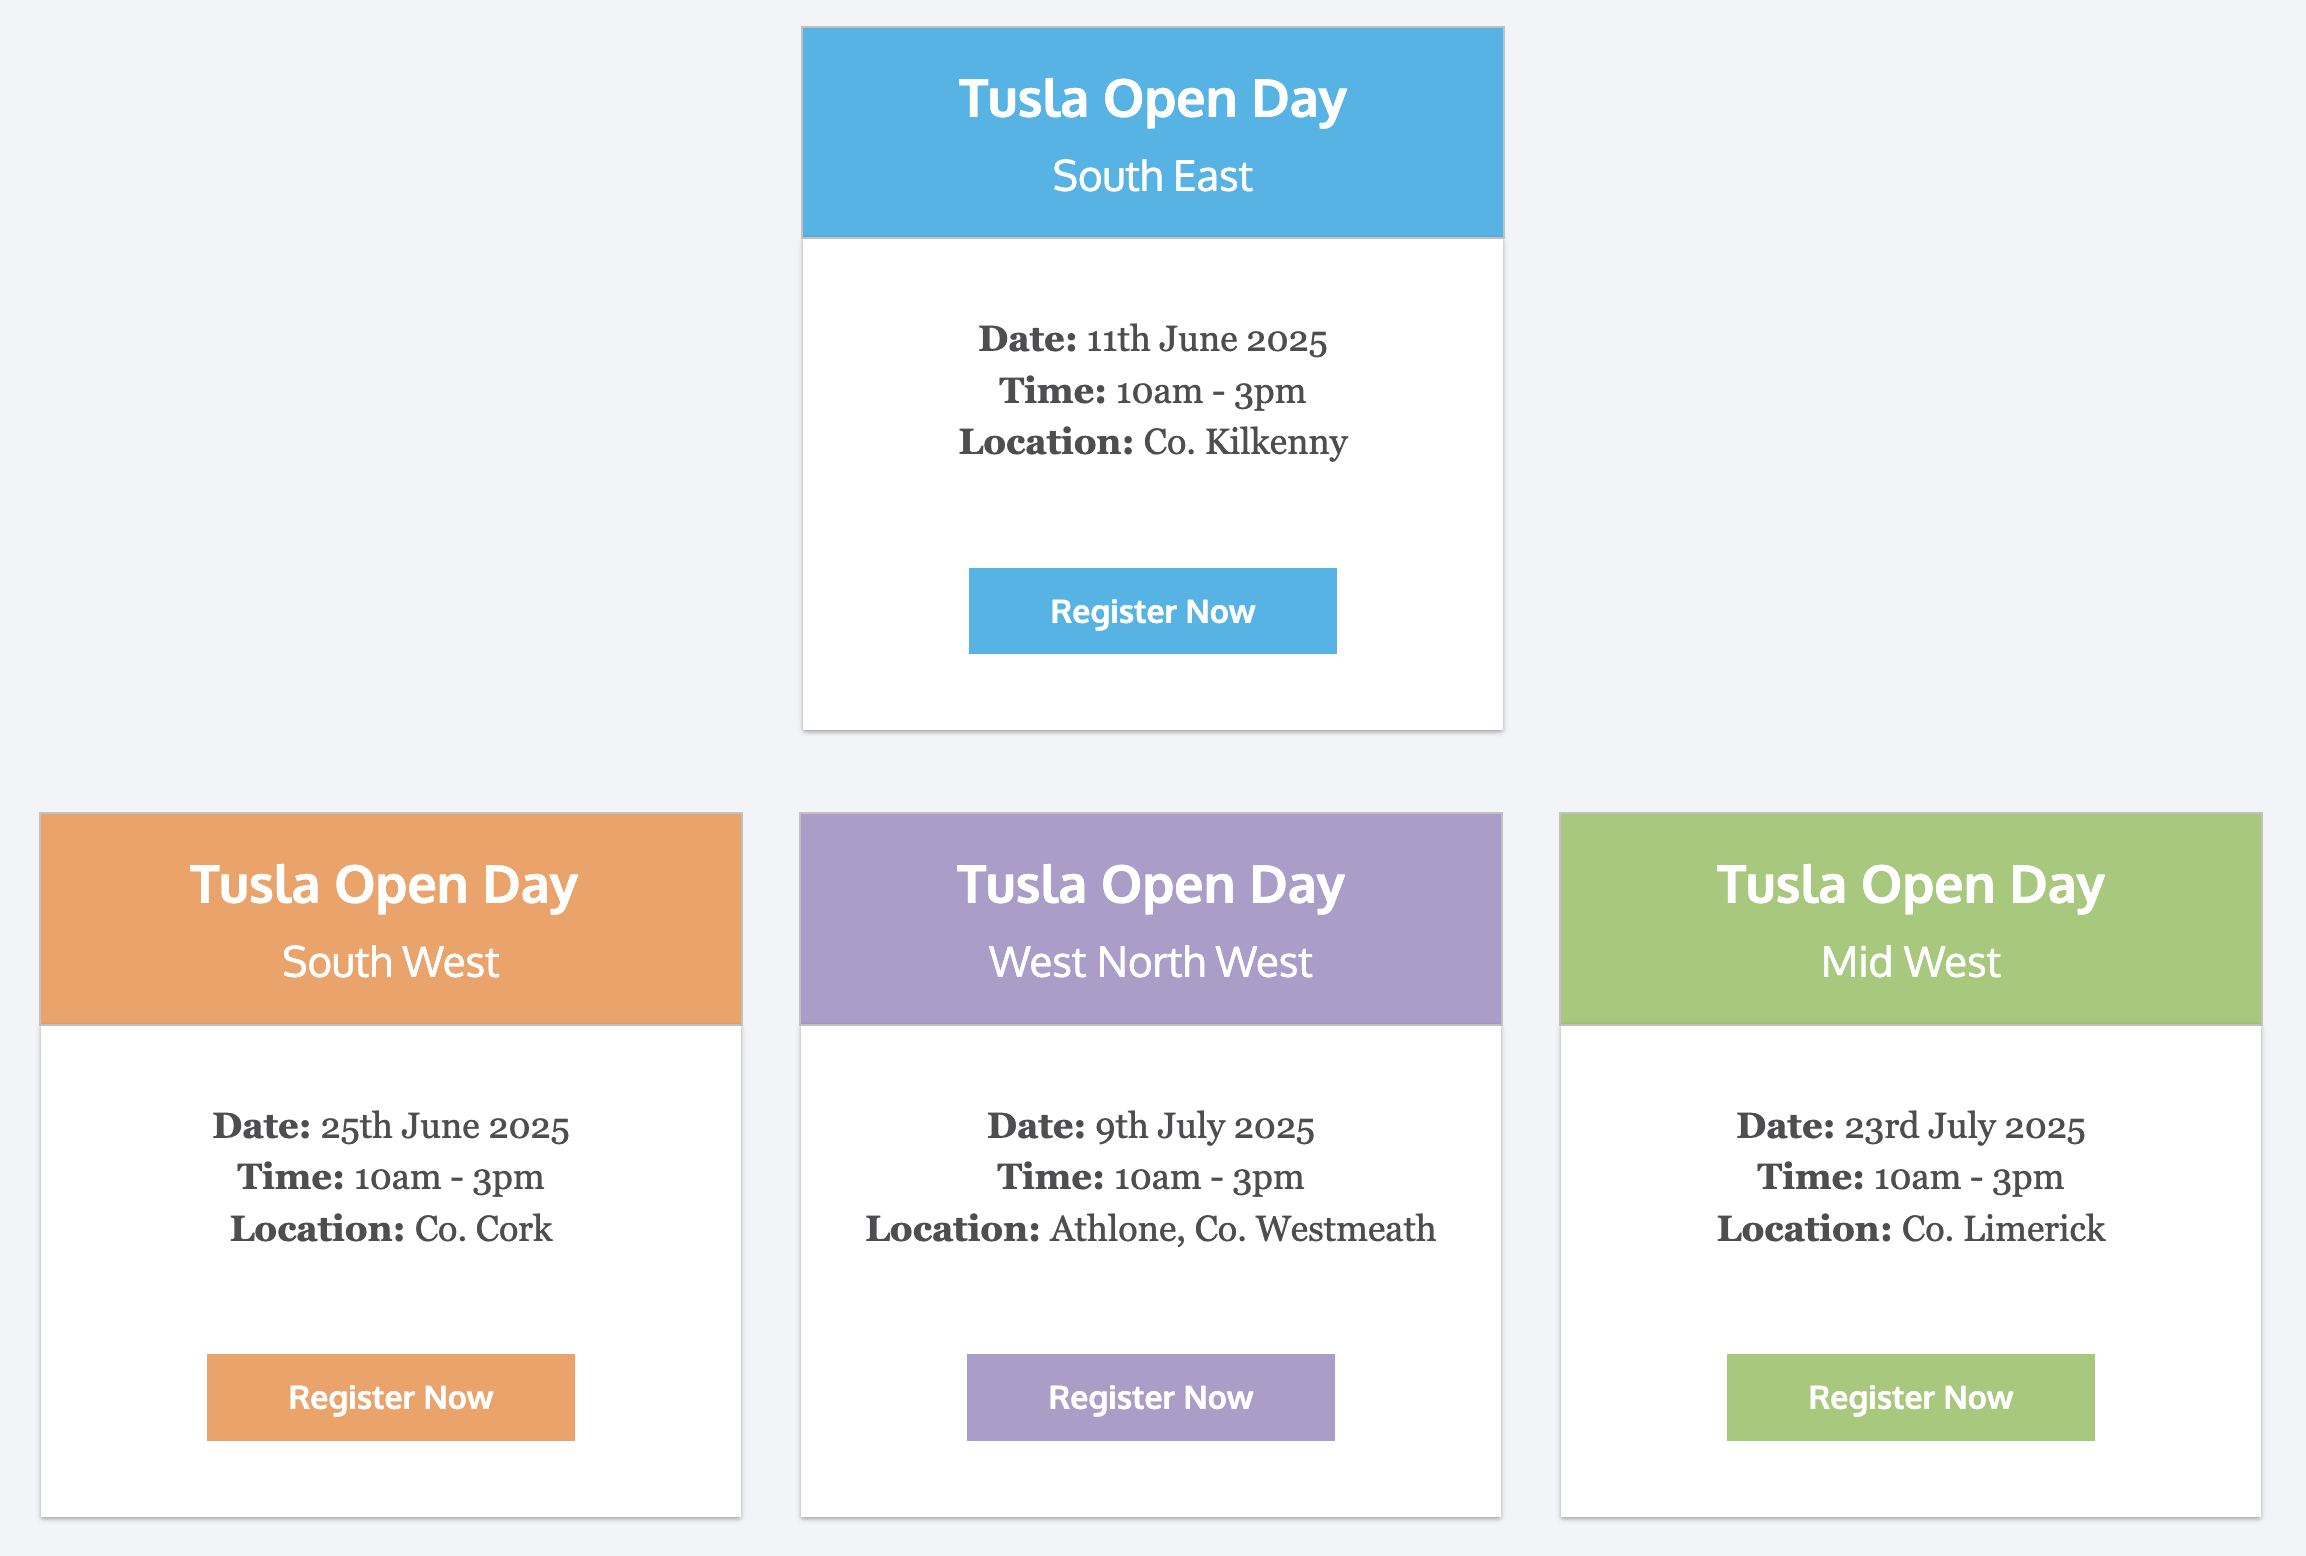The width and height of the screenshot is (2306, 1556).
Task: Click the 25th June 2025 date line
Action: tap(390, 1127)
